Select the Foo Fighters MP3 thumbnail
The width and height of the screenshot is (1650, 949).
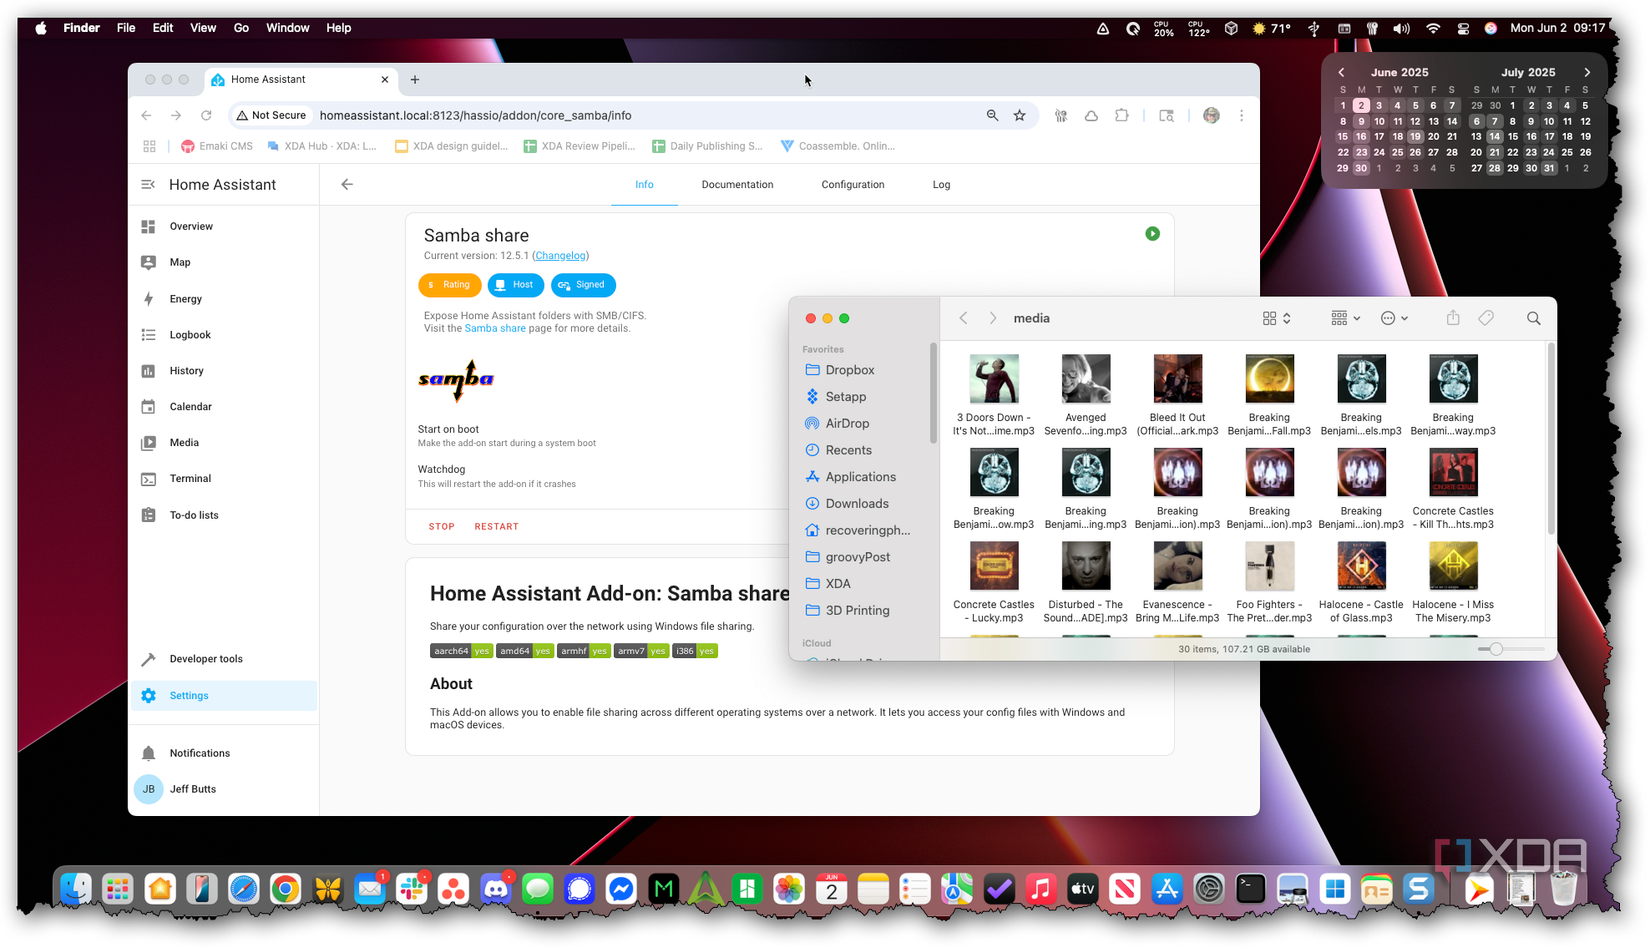[x=1269, y=566]
